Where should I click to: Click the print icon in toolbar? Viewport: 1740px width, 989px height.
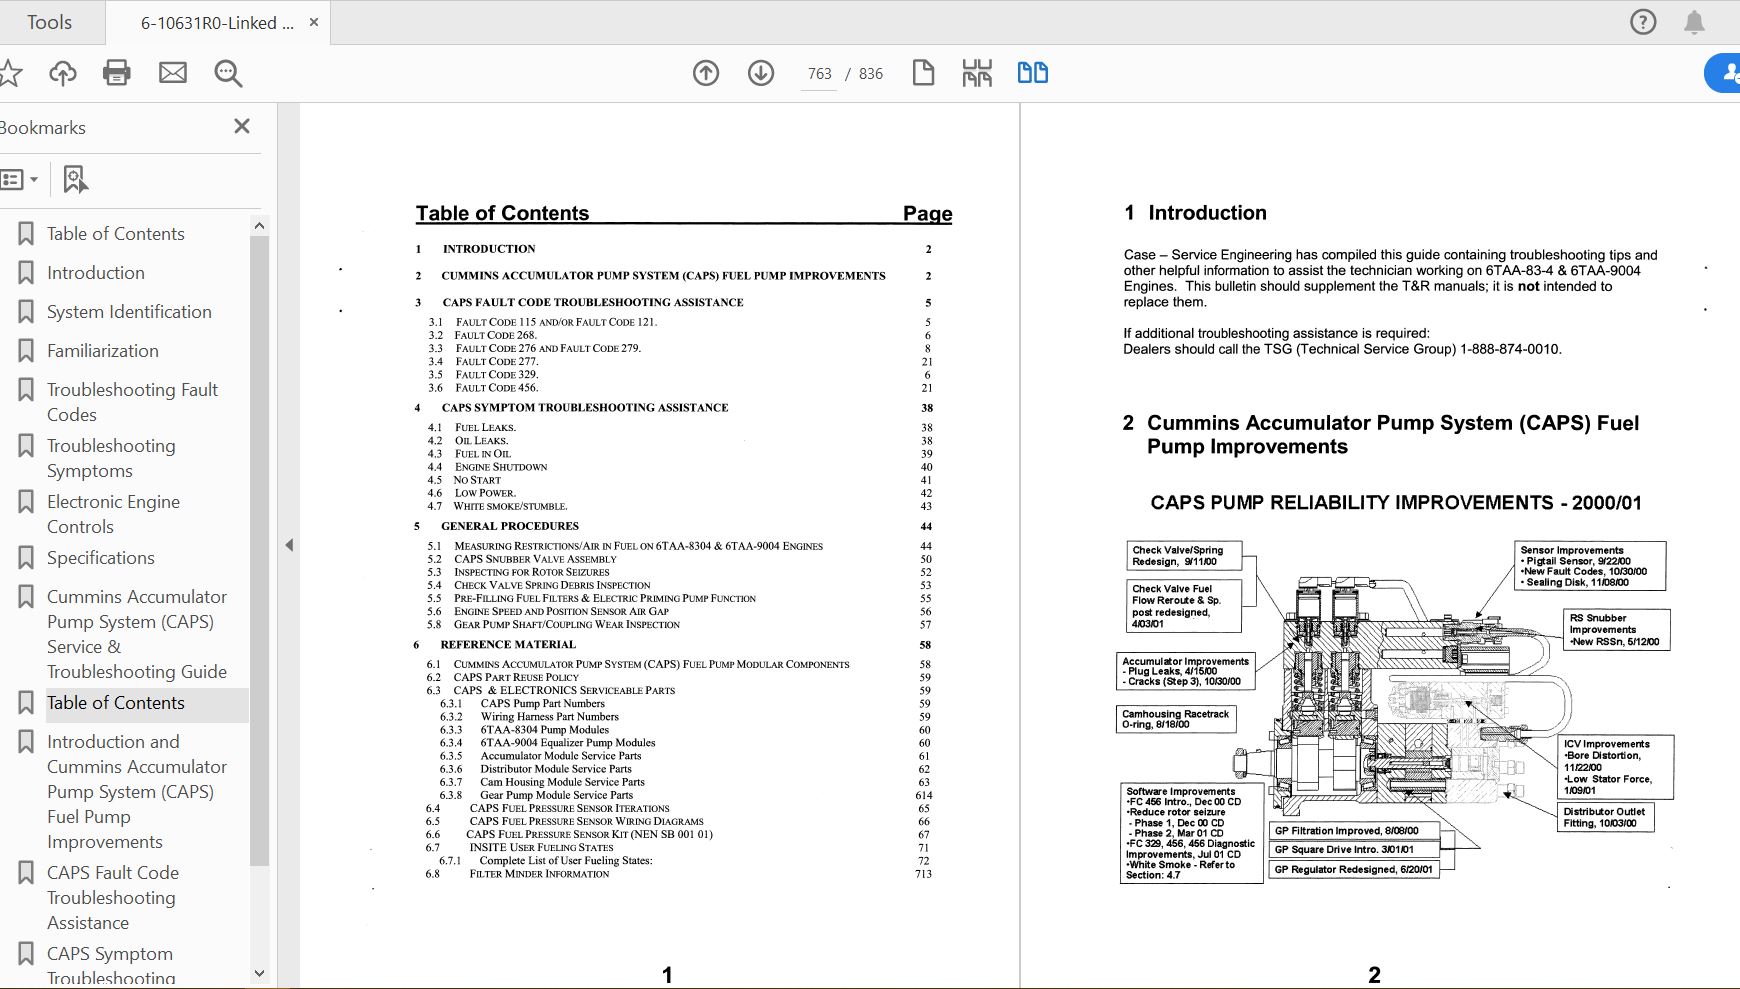(x=117, y=73)
